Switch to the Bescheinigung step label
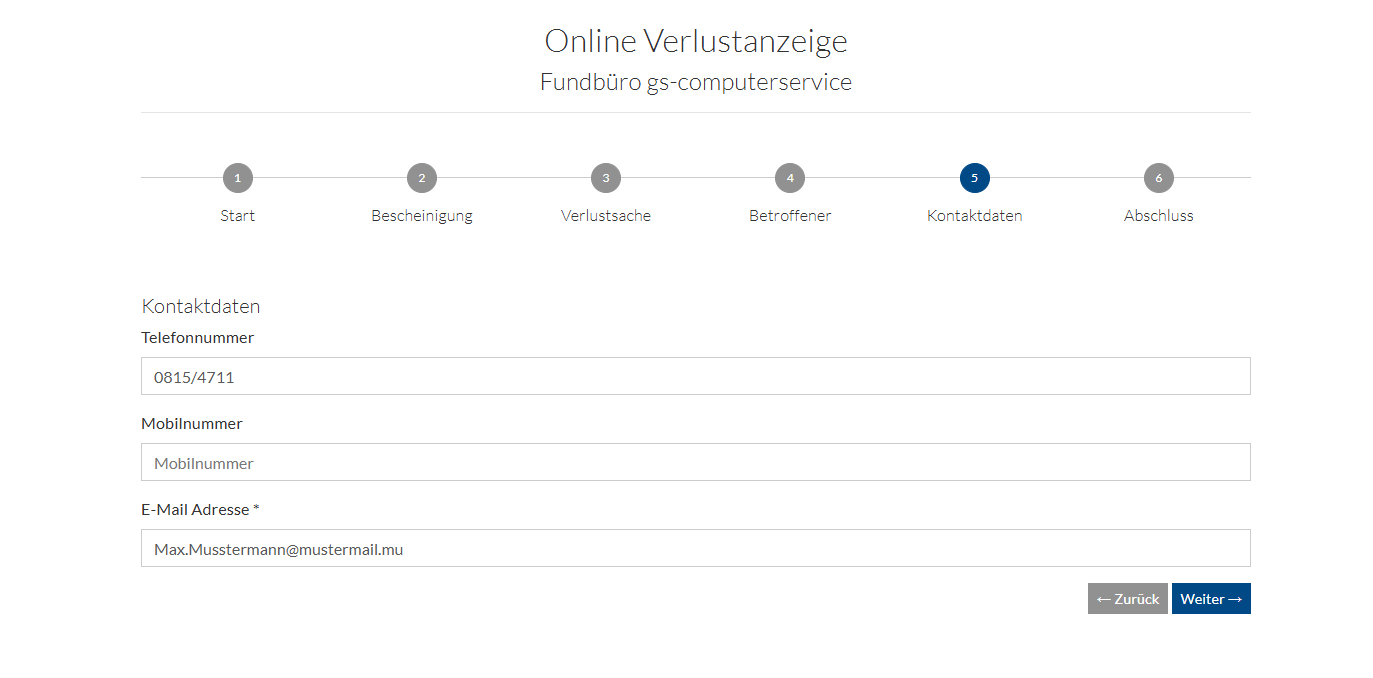The image size is (1373, 678). tap(422, 216)
